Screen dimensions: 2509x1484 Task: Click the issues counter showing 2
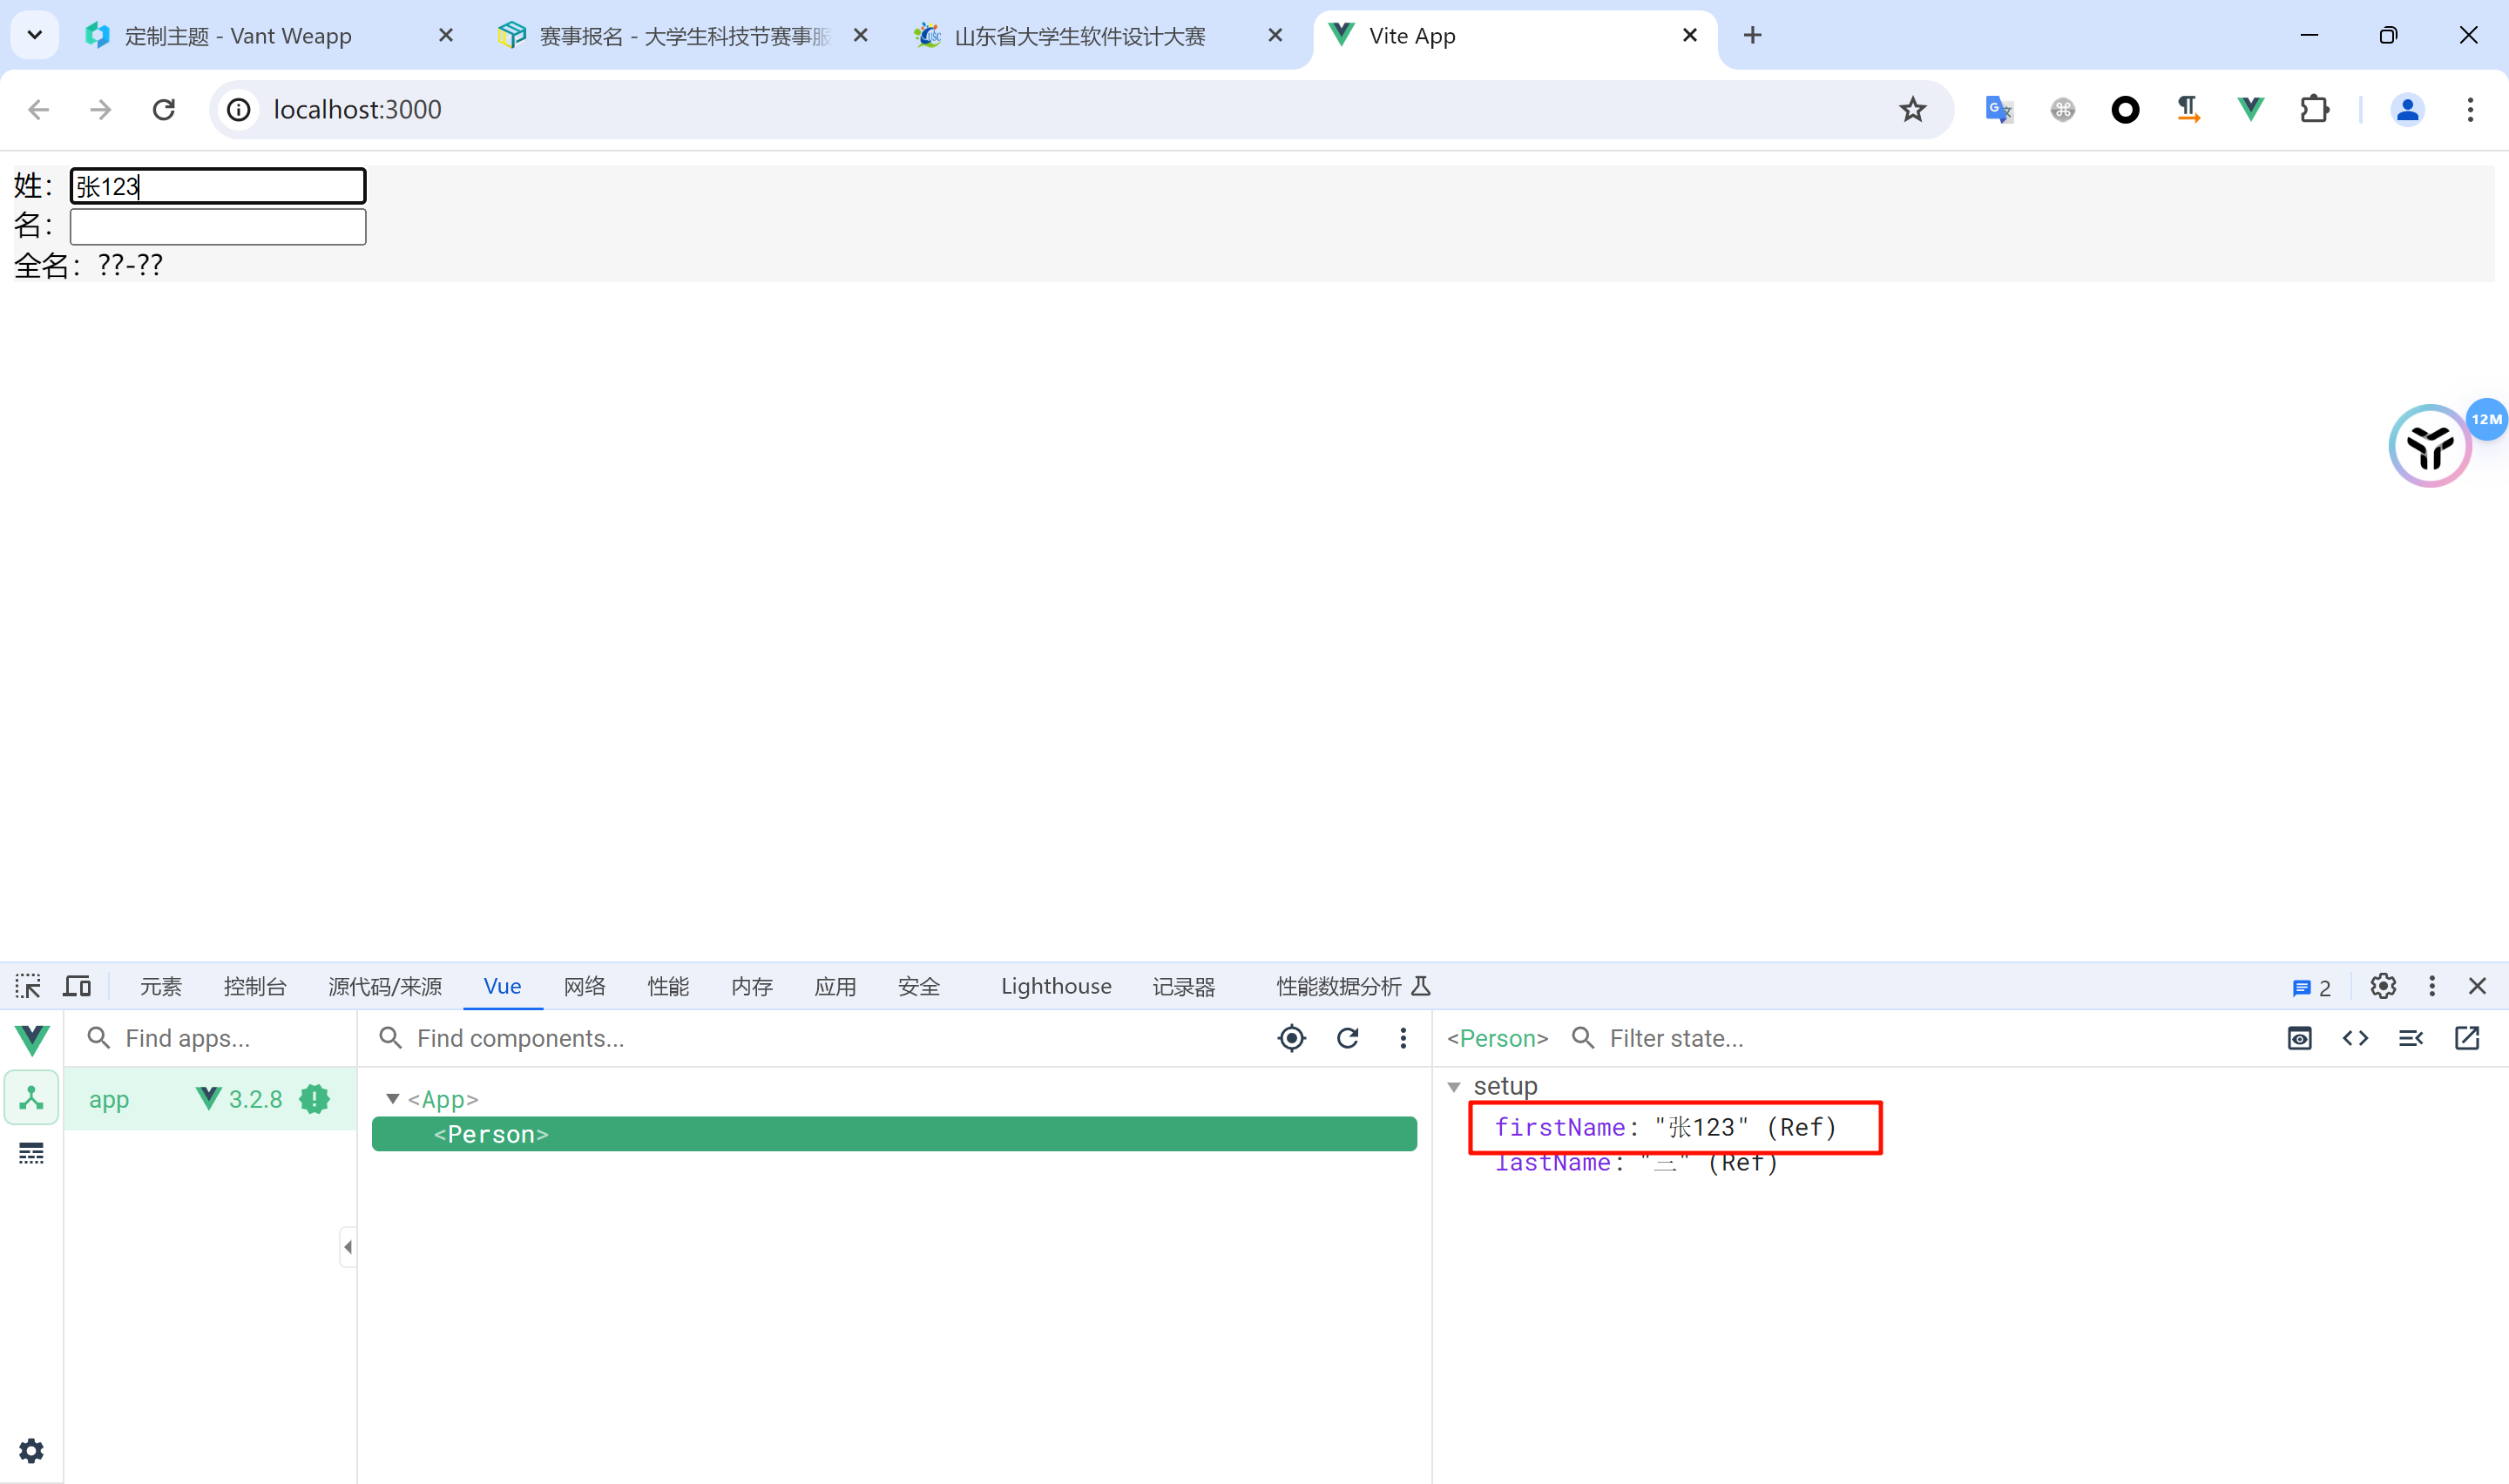point(2311,987)
